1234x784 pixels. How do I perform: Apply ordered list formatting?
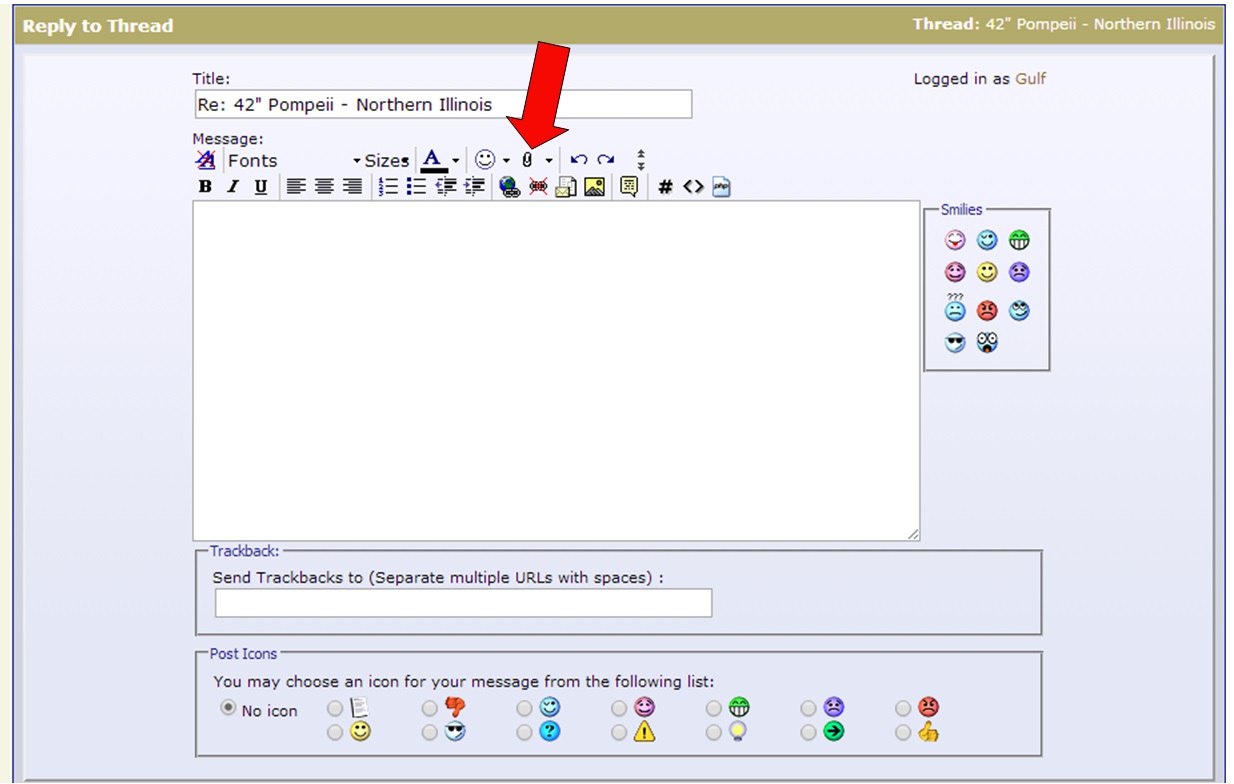coord(389,187)
